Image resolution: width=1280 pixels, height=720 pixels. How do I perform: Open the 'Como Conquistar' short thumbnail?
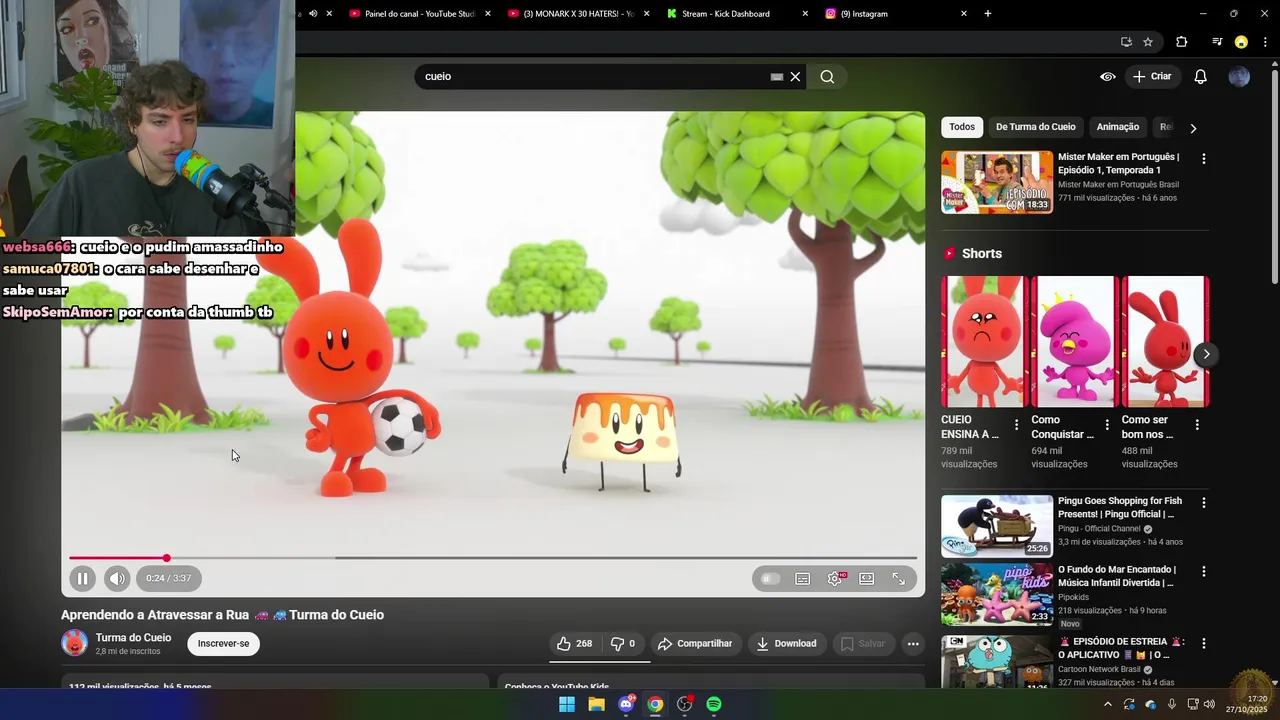1074,341
